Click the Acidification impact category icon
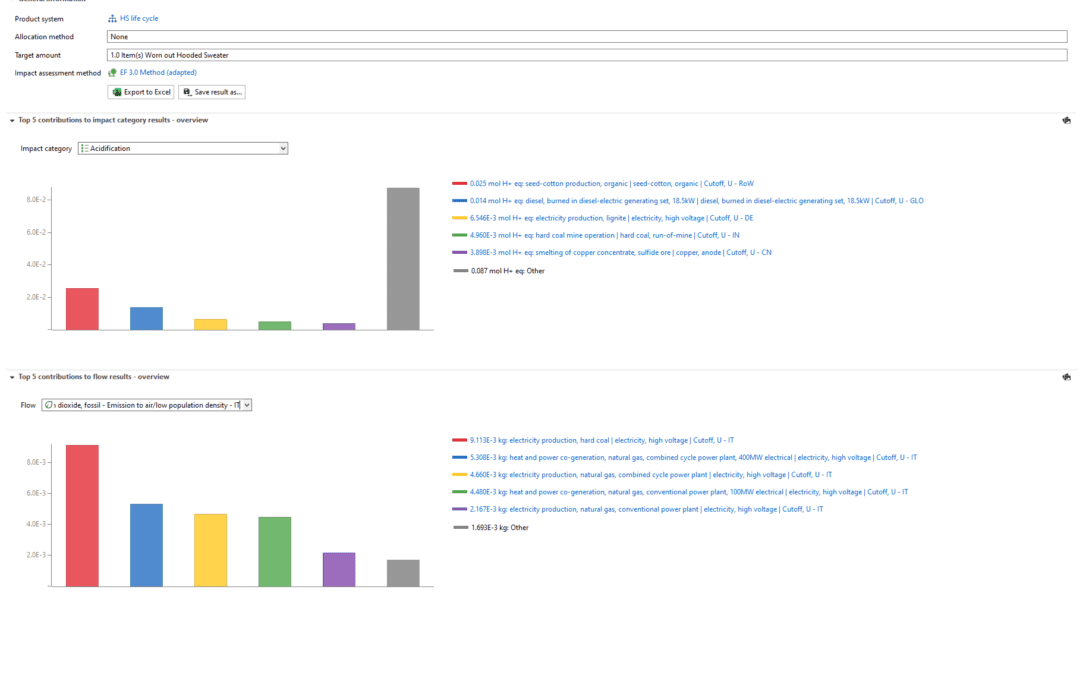This screenshot has width=1080, height=675. point(84,149)
